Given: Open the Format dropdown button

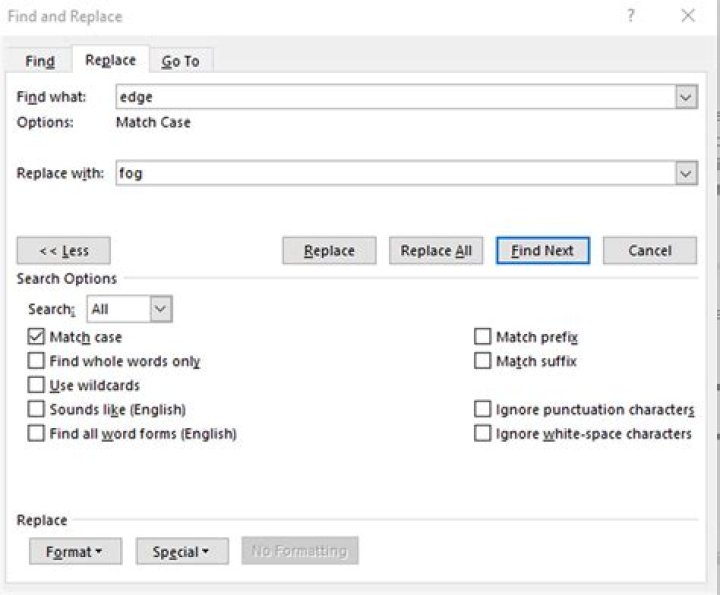Looking at the screenshot, I should (75, 551).
